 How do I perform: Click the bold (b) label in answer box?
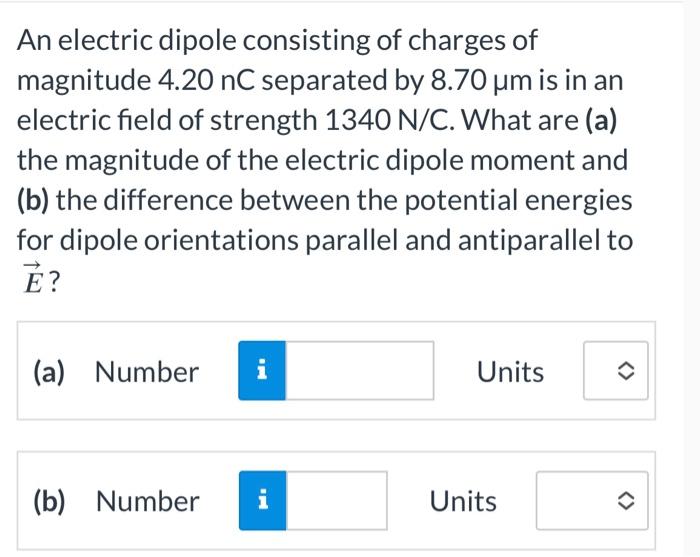point(50,501)
